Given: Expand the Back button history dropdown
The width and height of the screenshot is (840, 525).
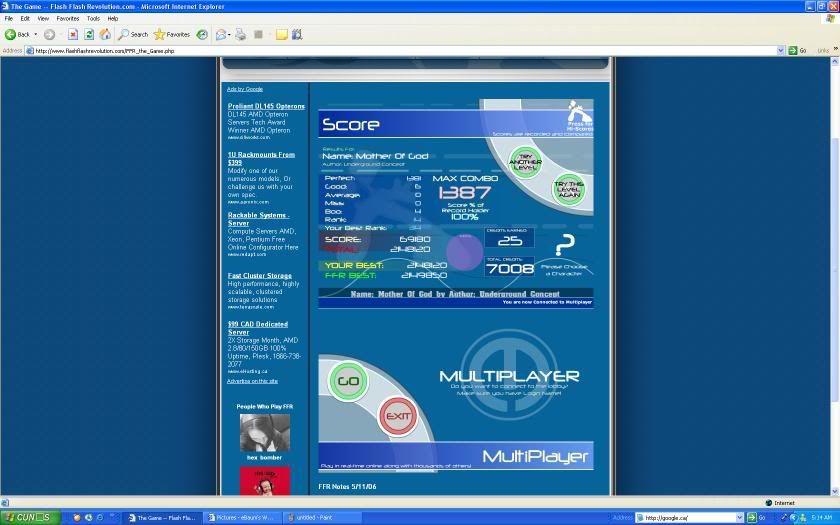Looking at the screenshot, I should coord(36,34).
